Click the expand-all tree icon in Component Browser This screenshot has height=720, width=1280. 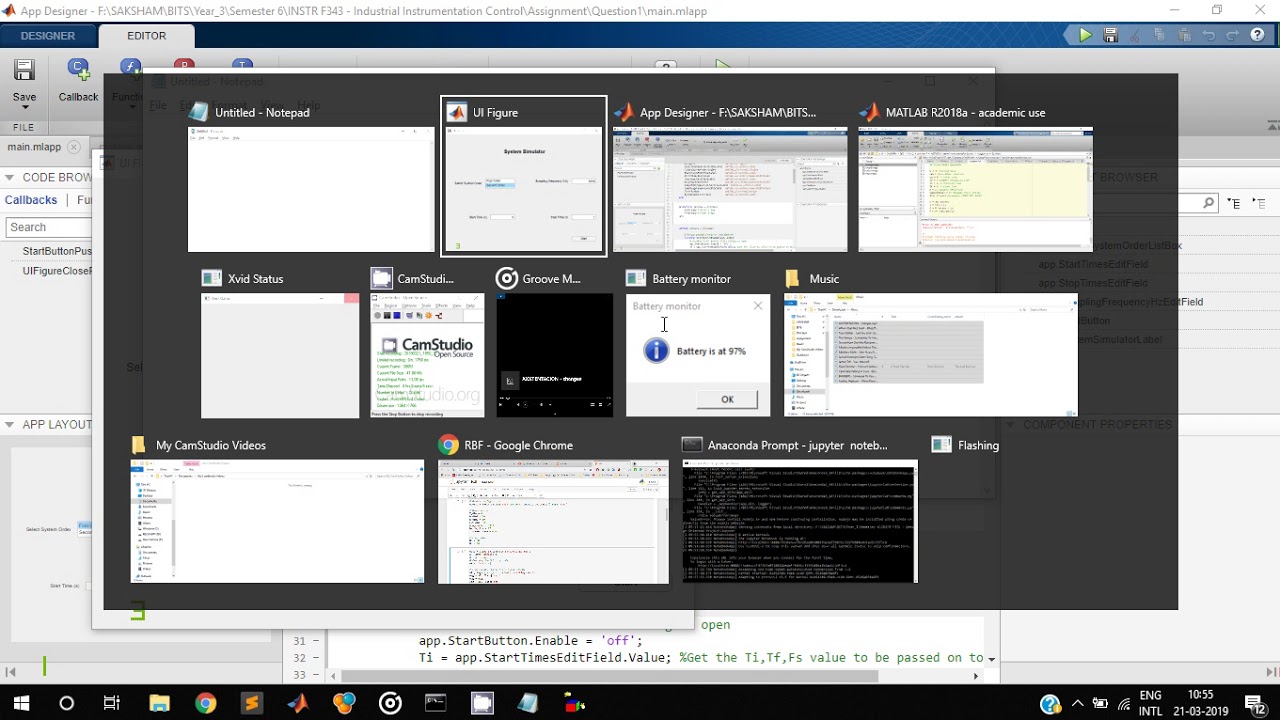tap(1233, 203)
